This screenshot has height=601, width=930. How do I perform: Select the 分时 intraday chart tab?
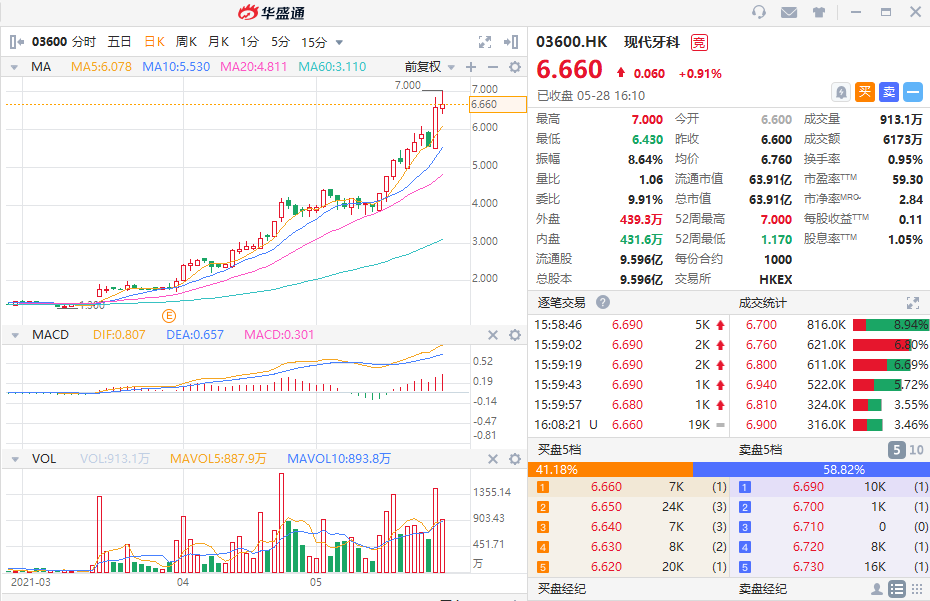click(84, 42)
